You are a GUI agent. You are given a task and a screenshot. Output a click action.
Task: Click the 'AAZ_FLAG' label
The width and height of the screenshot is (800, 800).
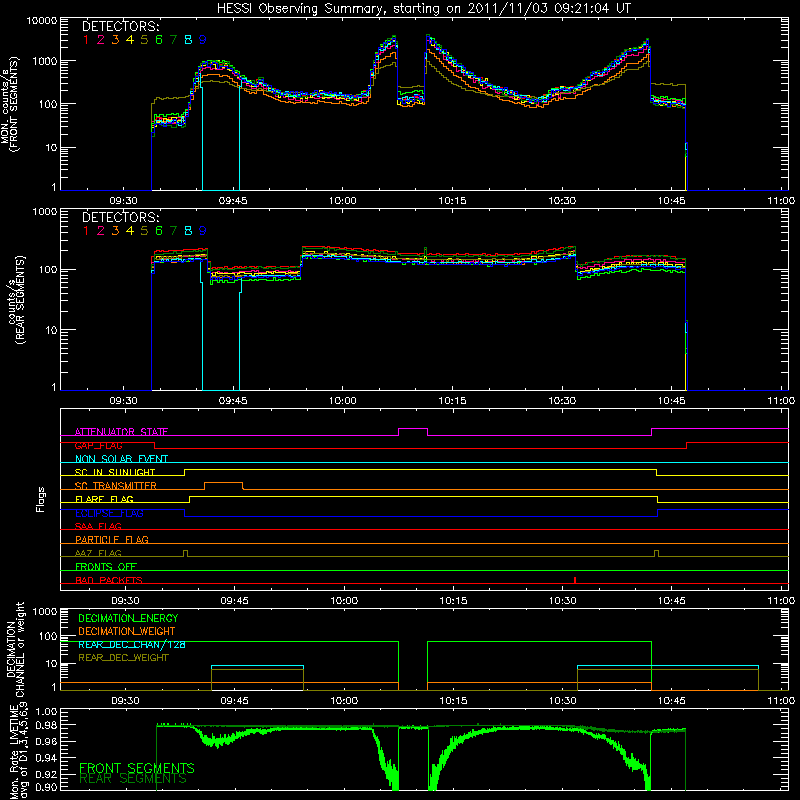pos(98,553)
